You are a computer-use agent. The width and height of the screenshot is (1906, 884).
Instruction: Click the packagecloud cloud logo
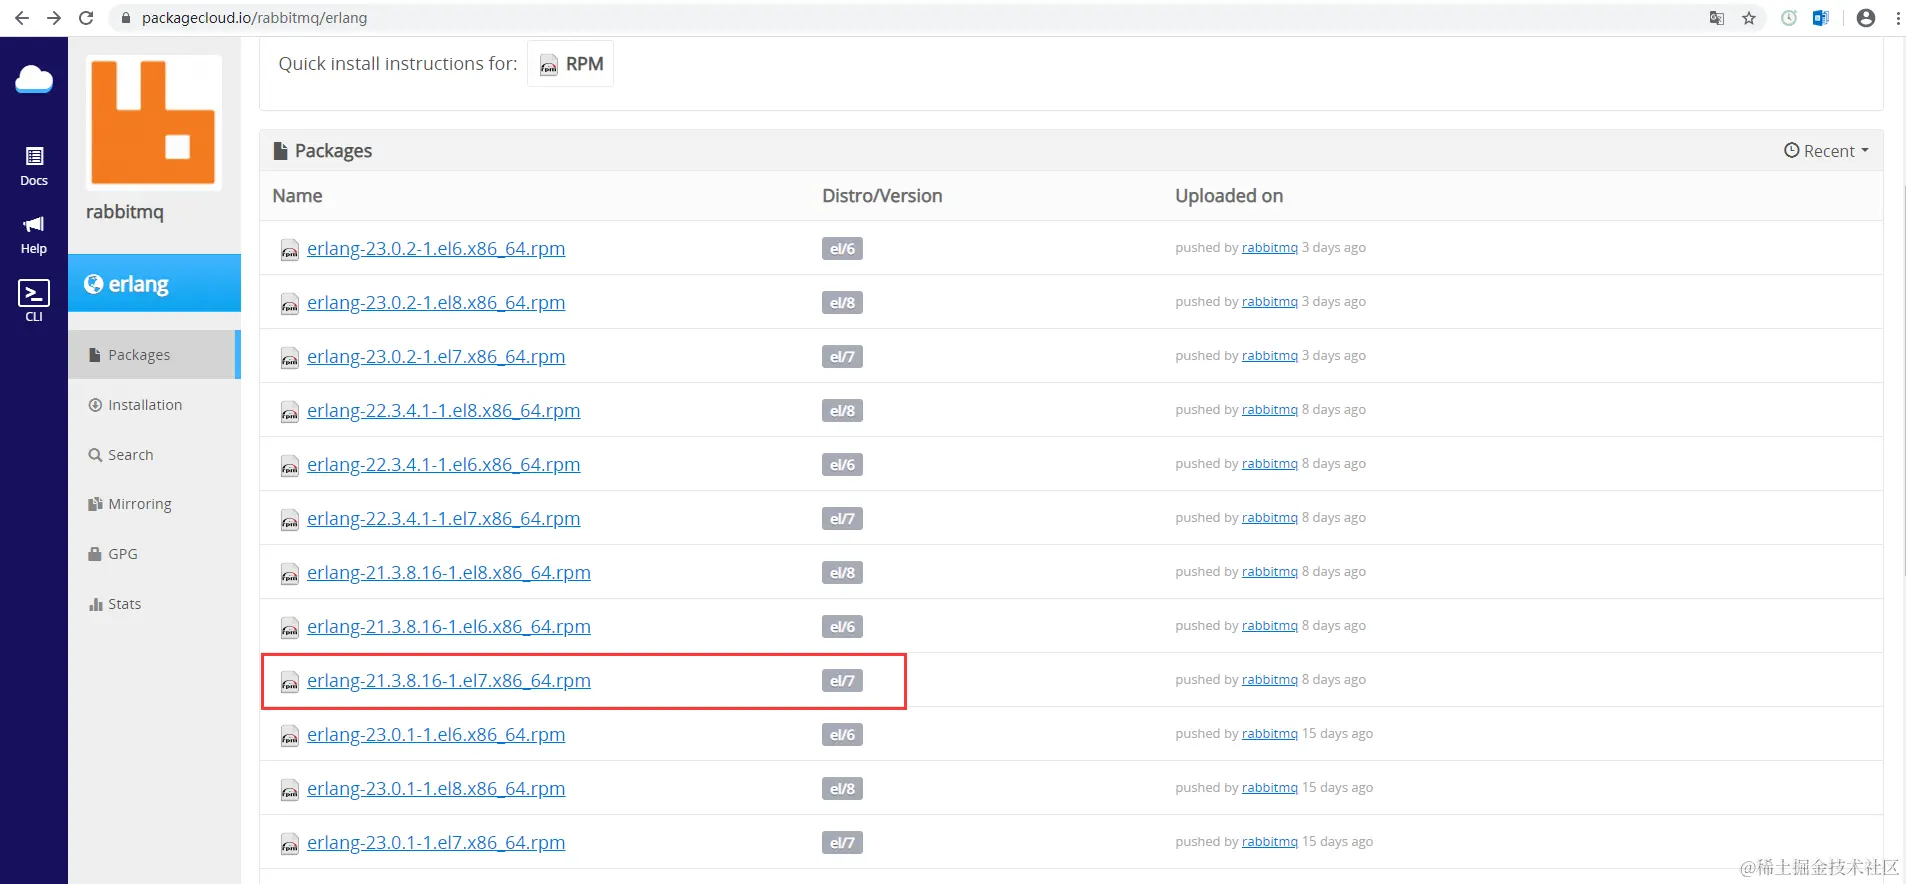coord(34,79)
